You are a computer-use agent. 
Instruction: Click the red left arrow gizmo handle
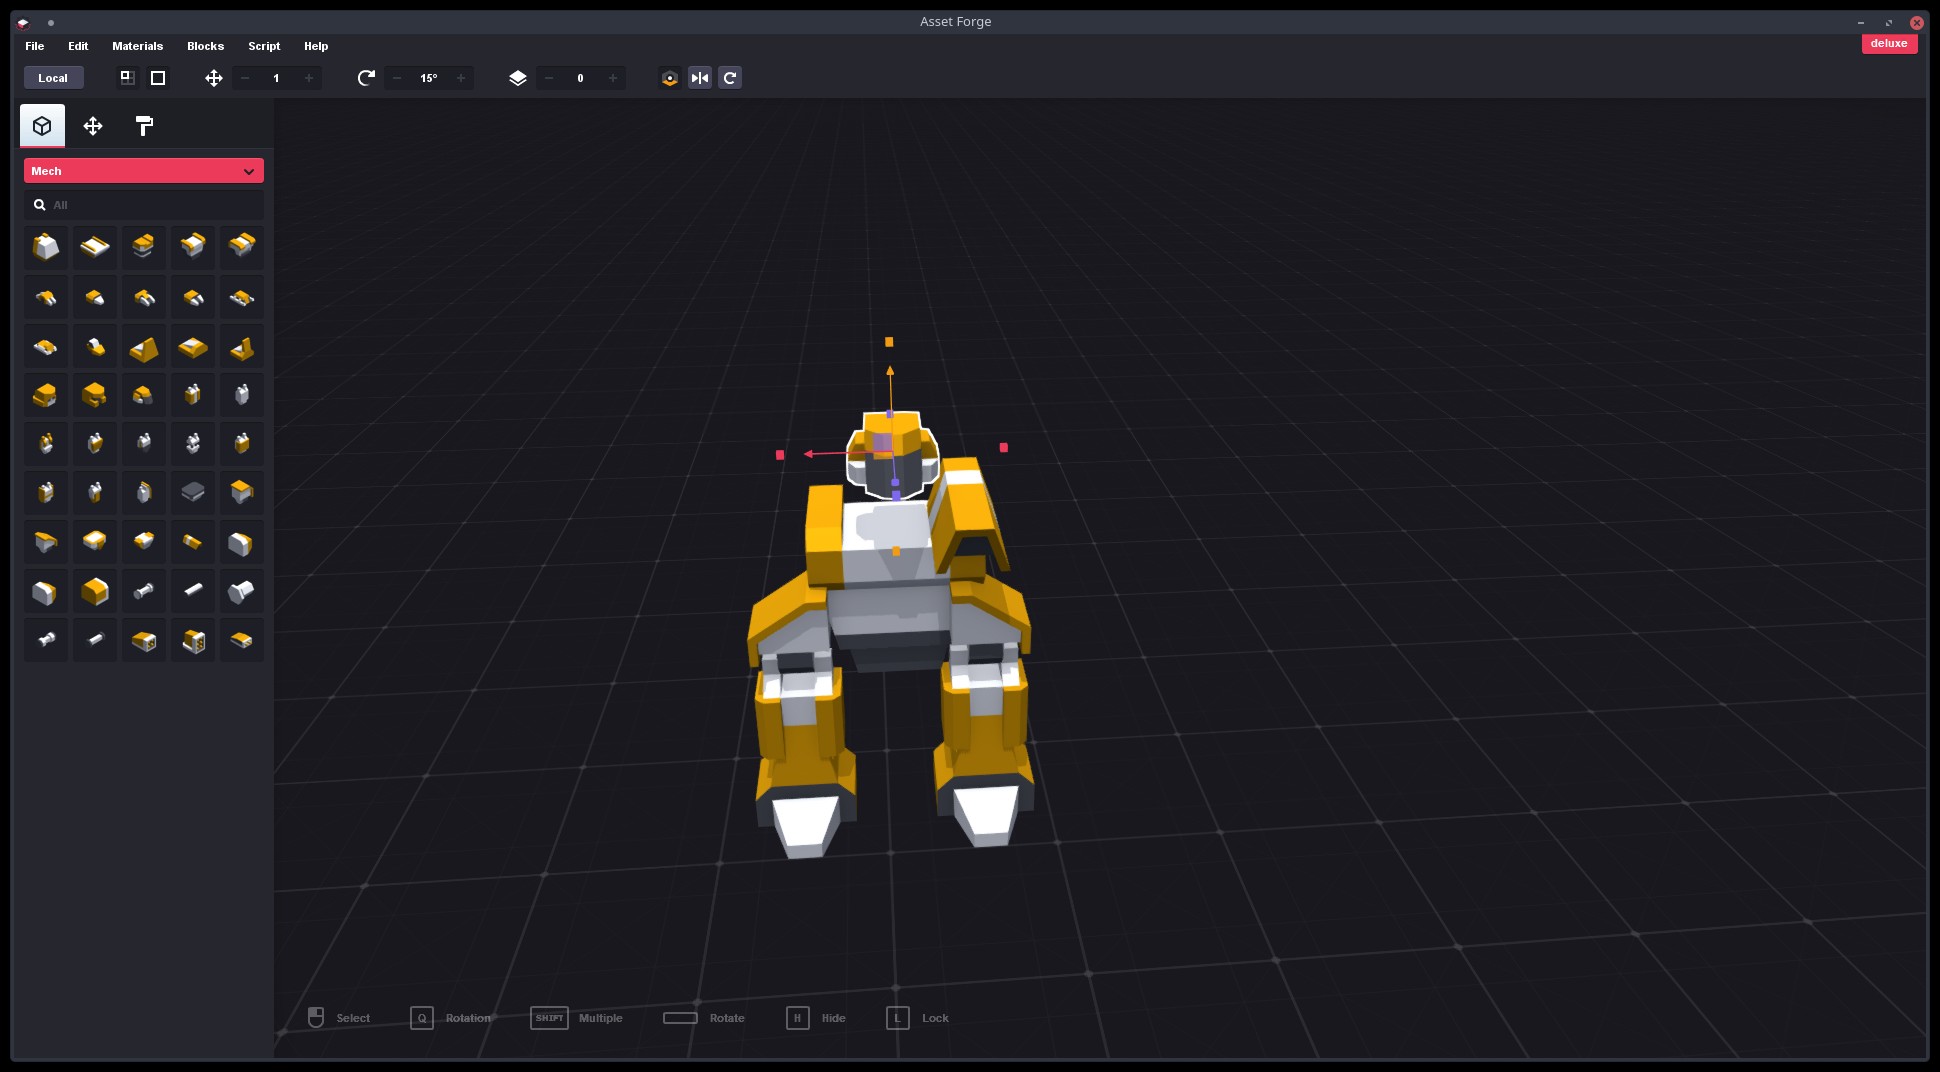tap(809, 454)
